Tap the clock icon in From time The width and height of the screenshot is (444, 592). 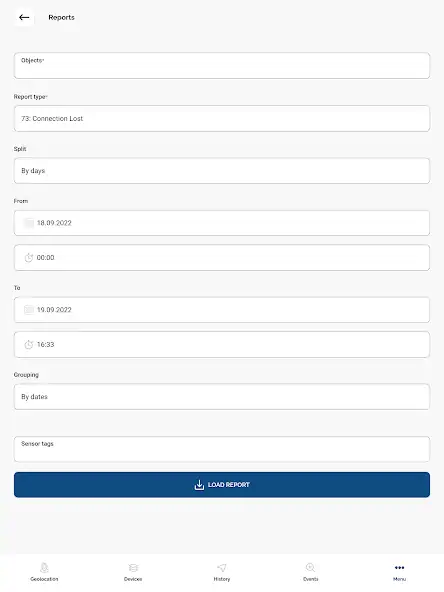(29, 258)
